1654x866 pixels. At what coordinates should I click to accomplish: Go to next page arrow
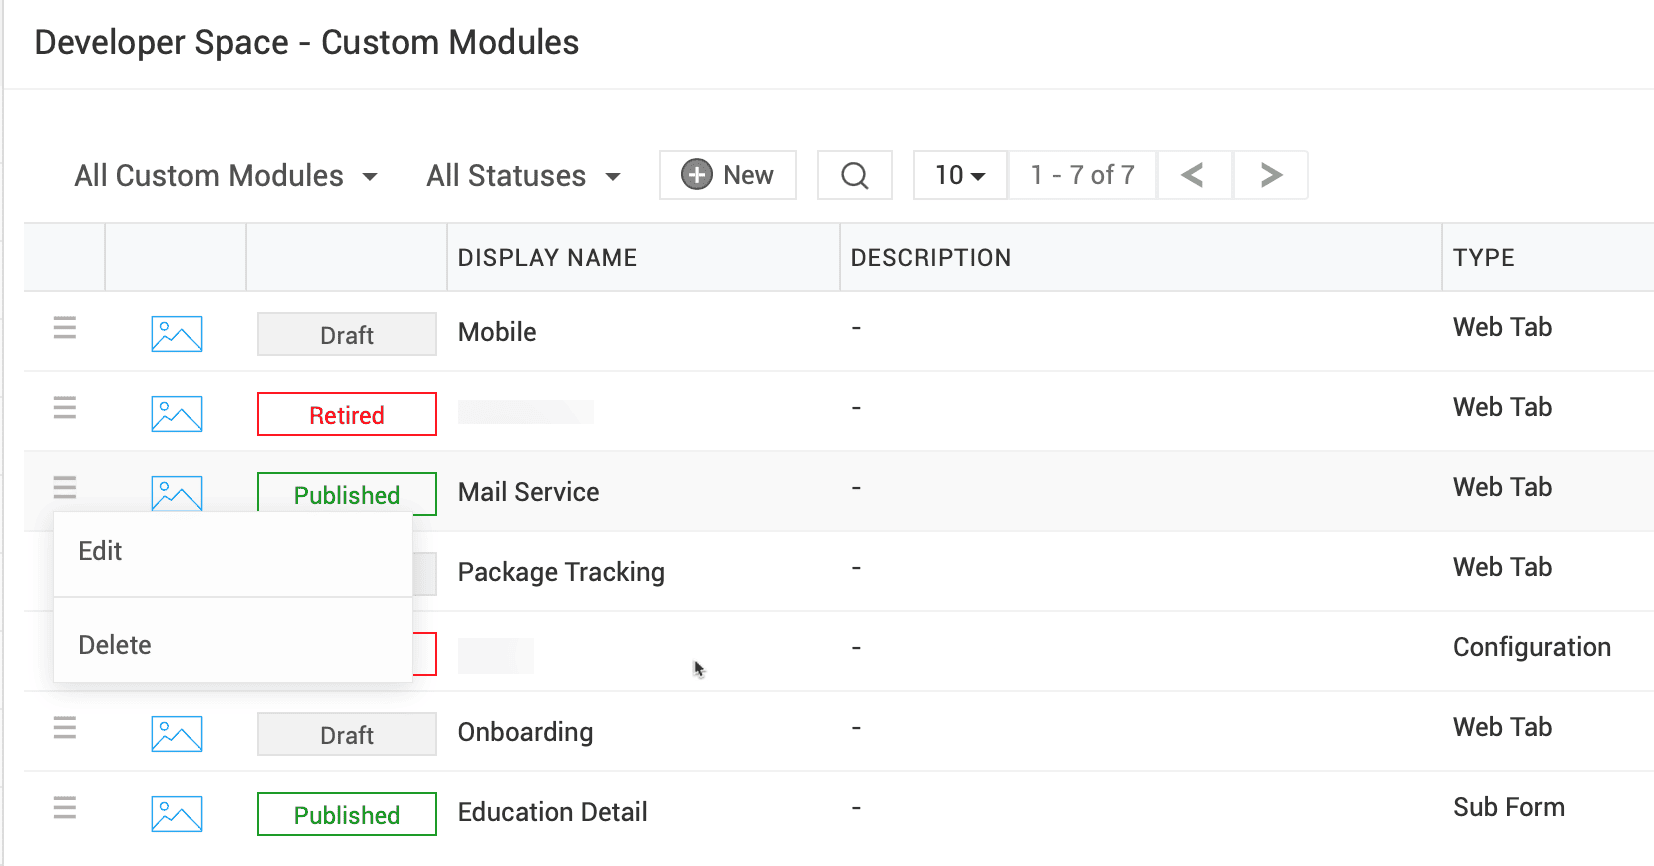(x=1270, y=176)
